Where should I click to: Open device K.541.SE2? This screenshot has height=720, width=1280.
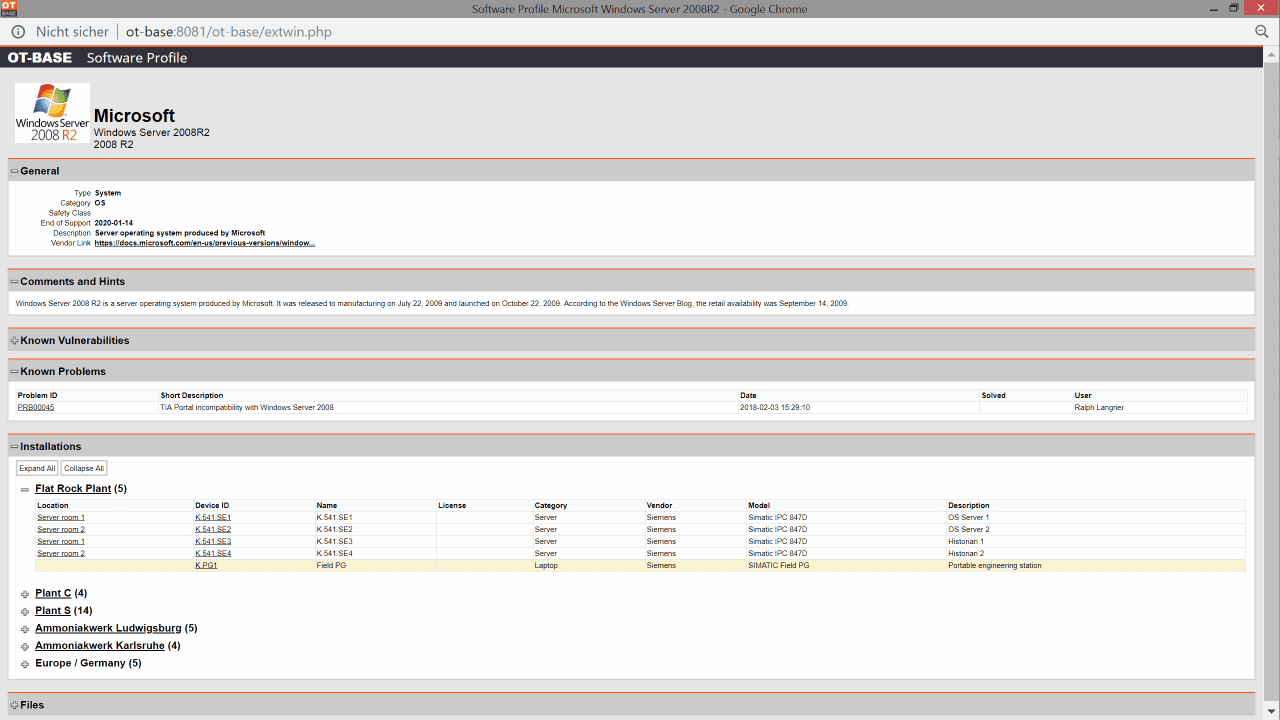213,530
